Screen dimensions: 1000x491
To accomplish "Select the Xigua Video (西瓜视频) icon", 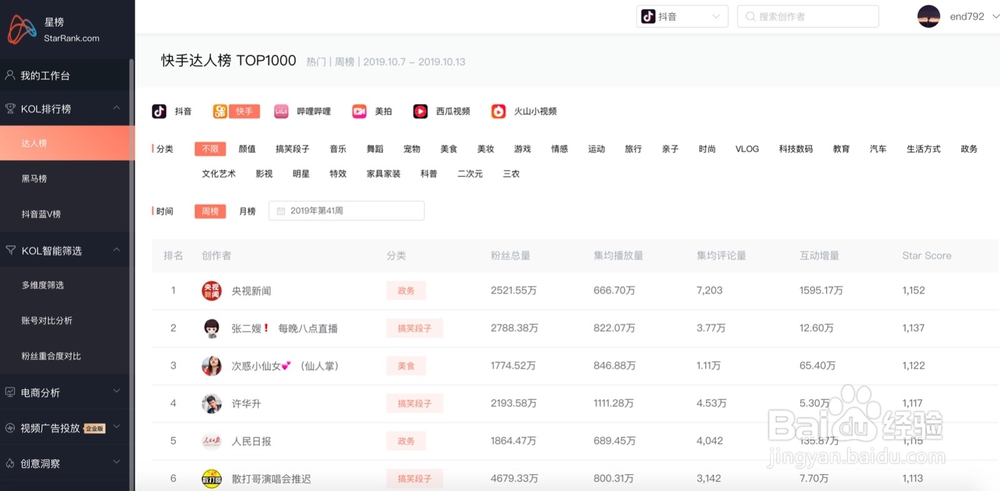I will (x=420, y=112).
